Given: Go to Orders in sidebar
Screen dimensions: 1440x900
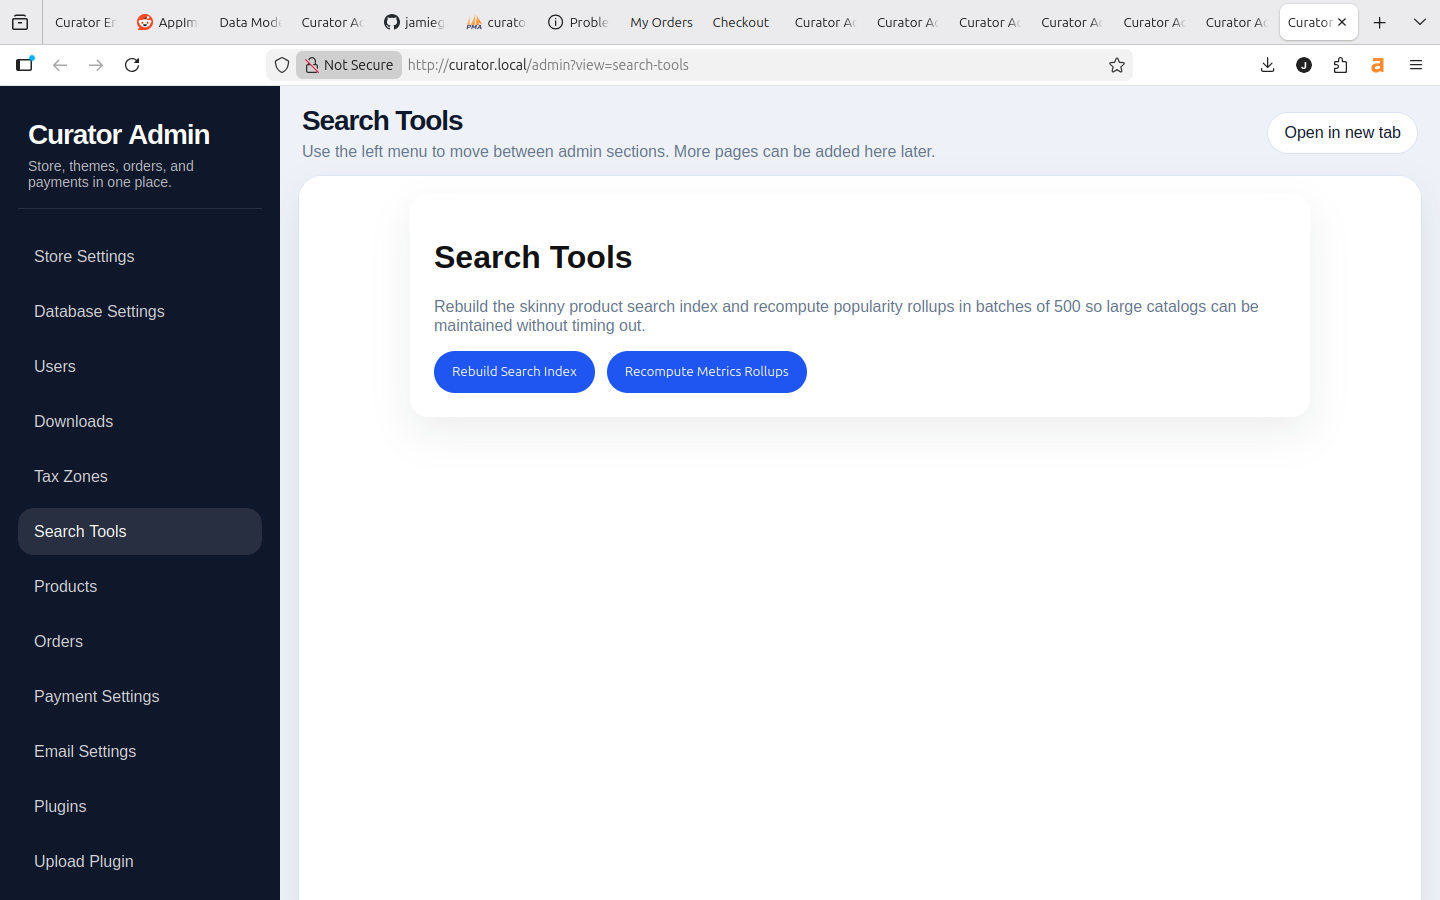Looking at the screenshot, I should click(140, 642).
